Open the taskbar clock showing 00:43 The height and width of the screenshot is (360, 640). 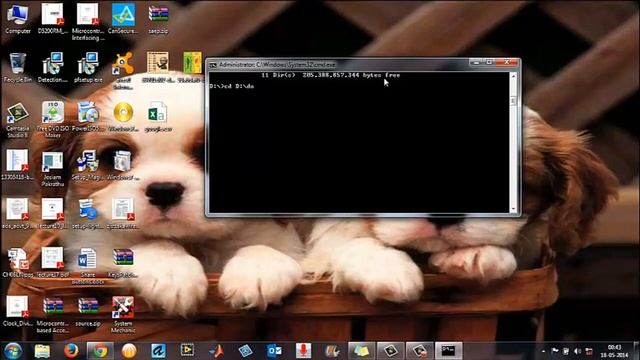click(614, 351)
